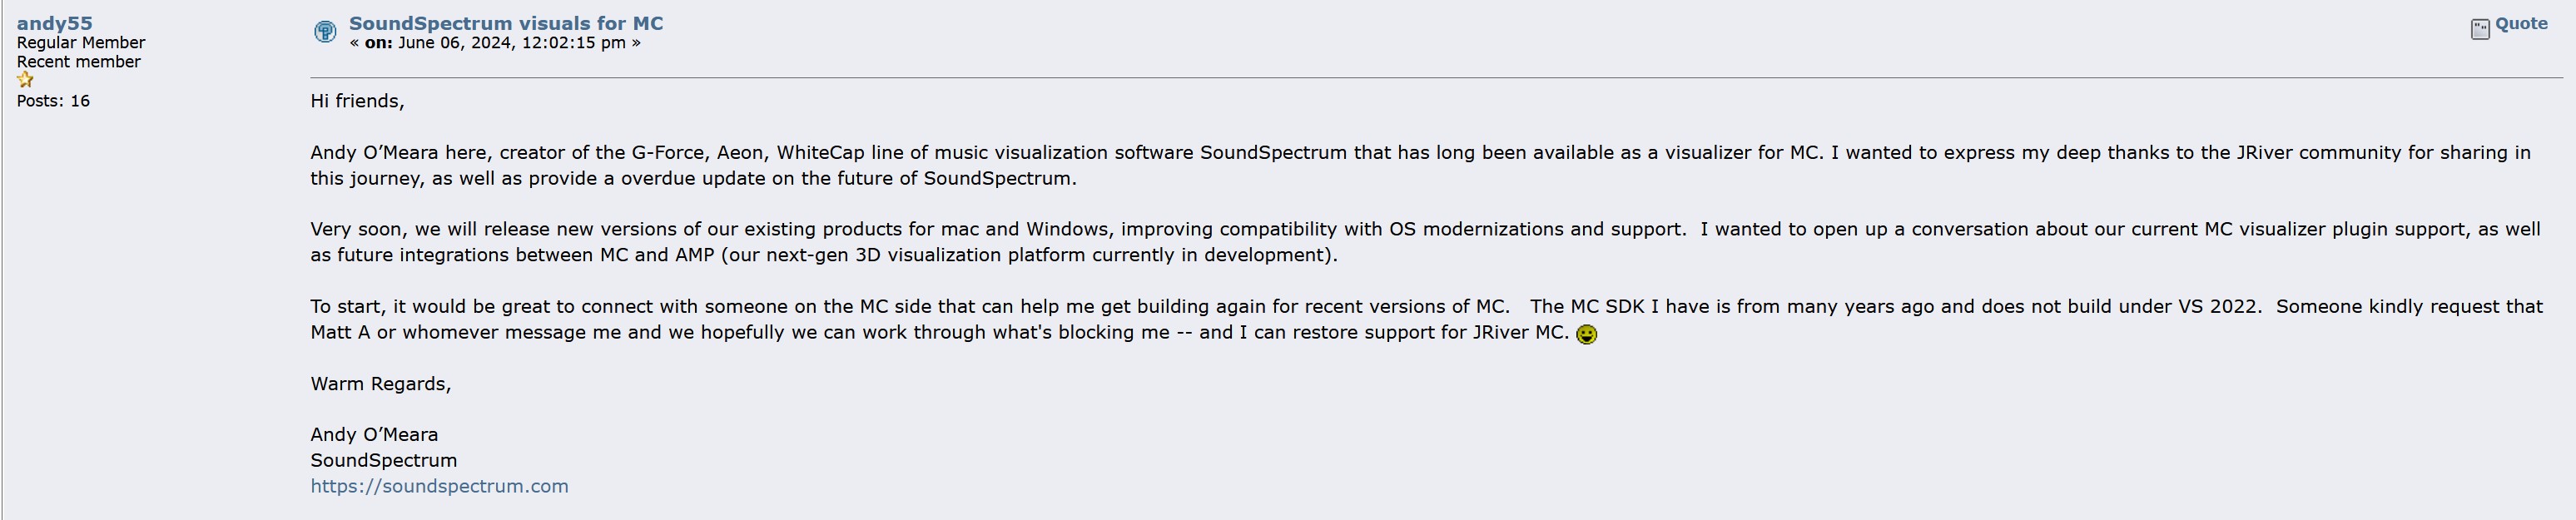Click the June 06, 2024 post timestamp

click(x=511, y=42)
